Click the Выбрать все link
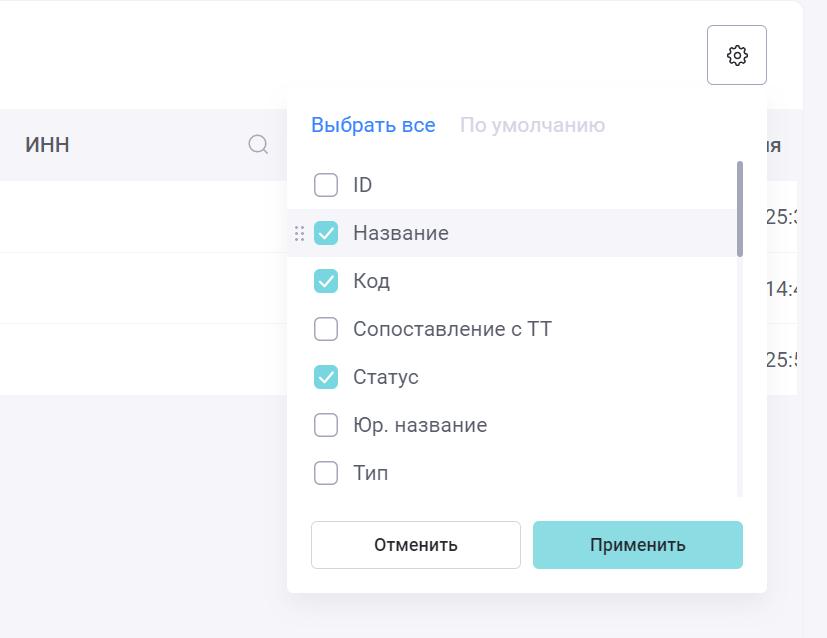Image resolution: width=827 pixels, height=638 pixels. click(x=373, y=125)
